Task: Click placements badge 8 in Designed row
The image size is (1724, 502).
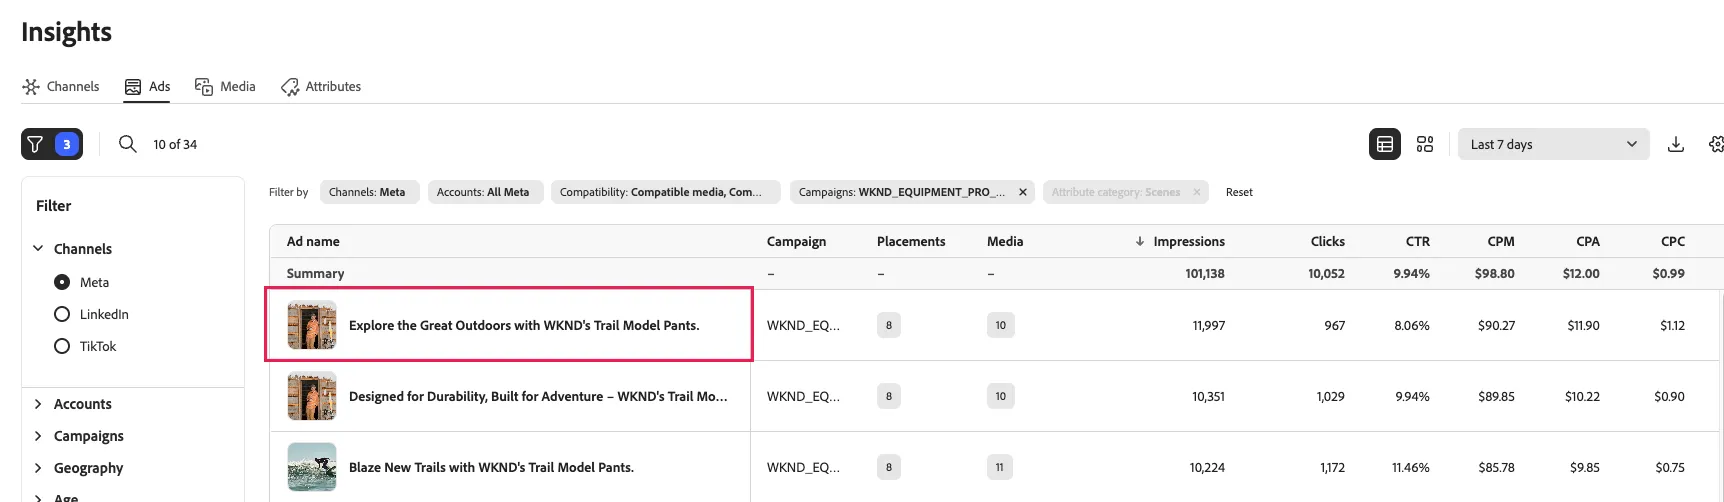Action: [889, 396]
